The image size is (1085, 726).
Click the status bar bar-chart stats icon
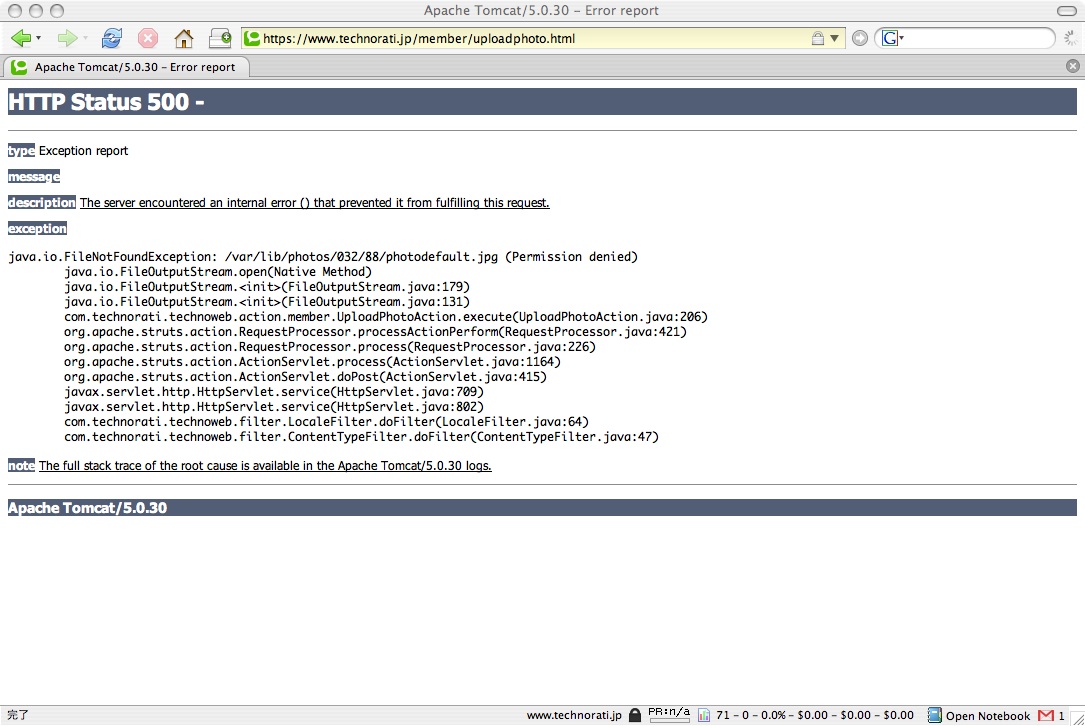coord(704,716)
